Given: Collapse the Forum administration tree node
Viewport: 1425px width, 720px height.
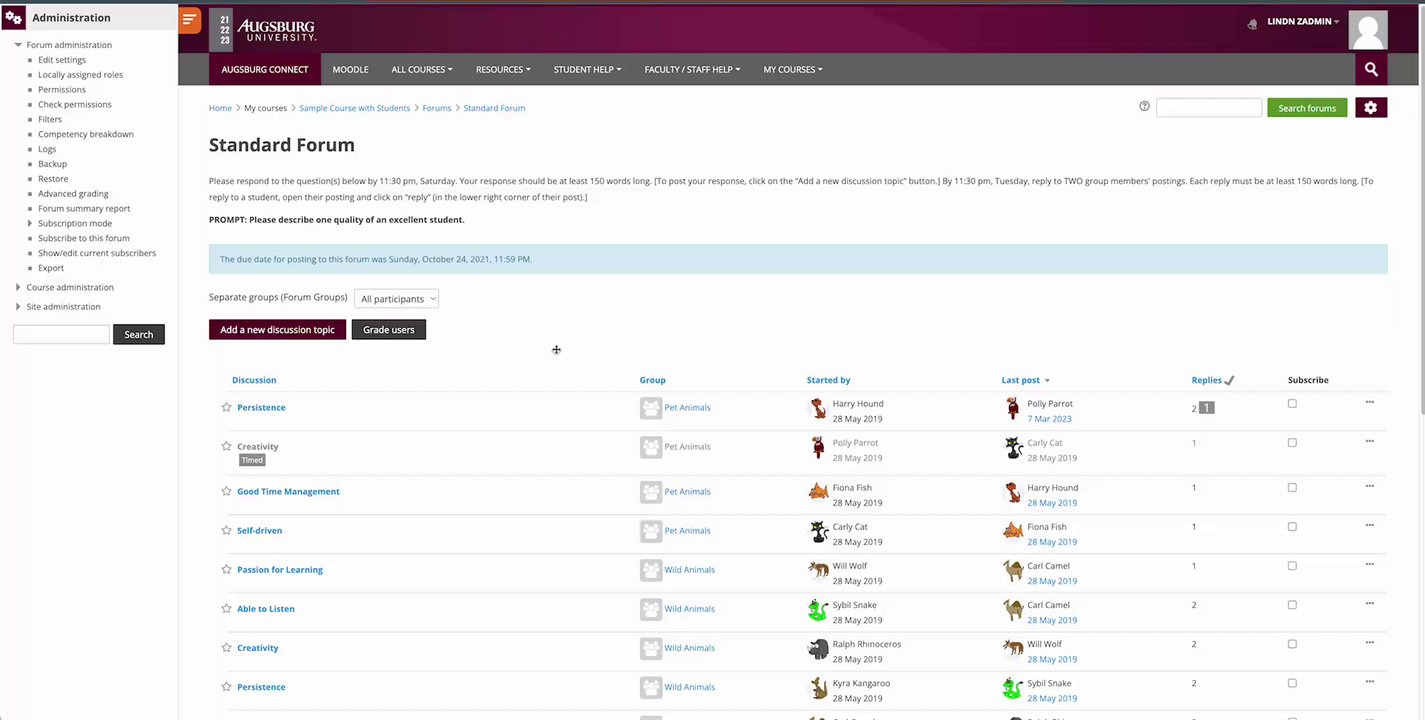Looking at the screenshot, I should point(18,45).
